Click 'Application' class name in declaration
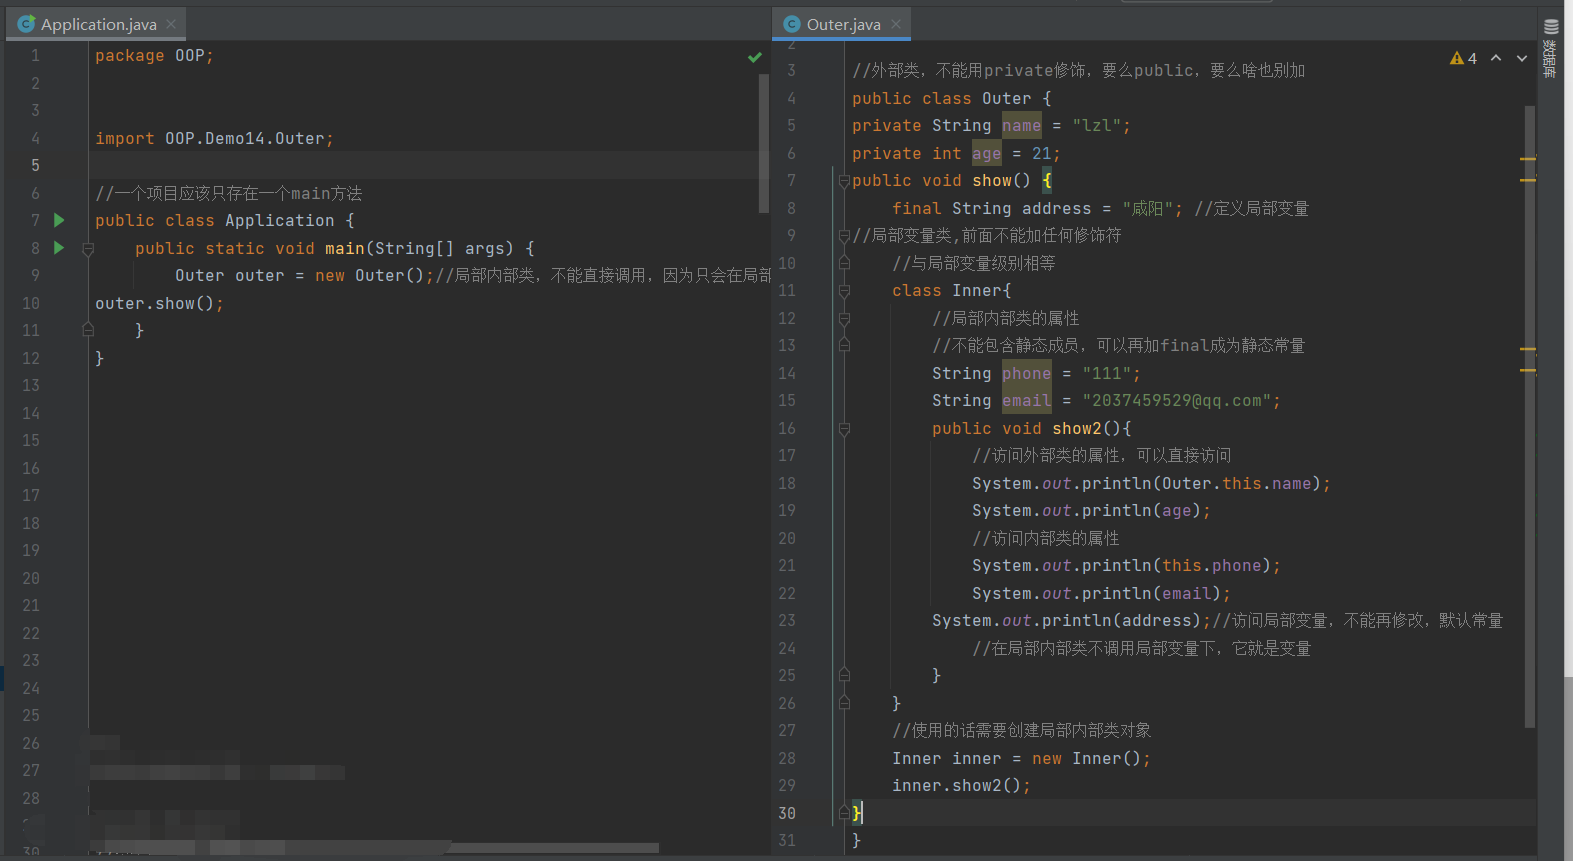The image size is (1573, 861). pyautogui.click(x=279, y=220)
